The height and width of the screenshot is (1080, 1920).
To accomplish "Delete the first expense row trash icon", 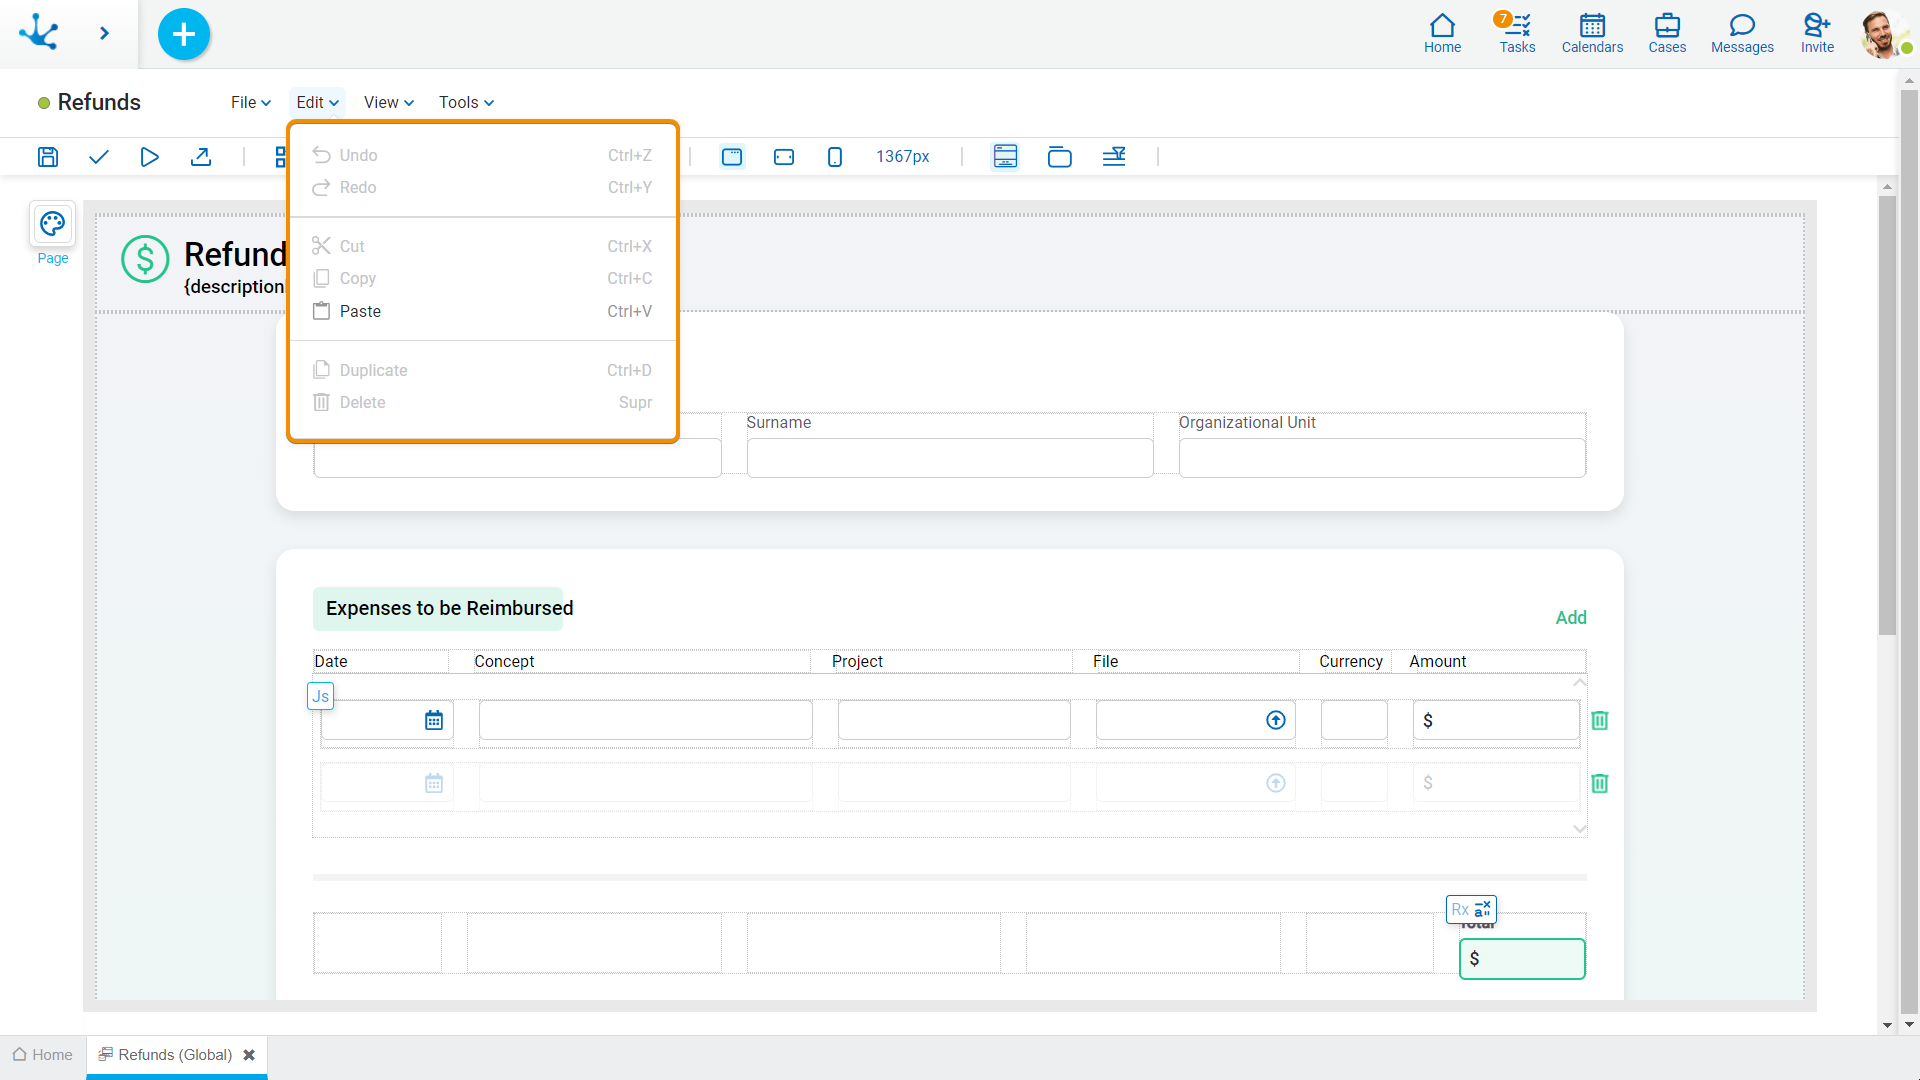I will point(1600,720).
